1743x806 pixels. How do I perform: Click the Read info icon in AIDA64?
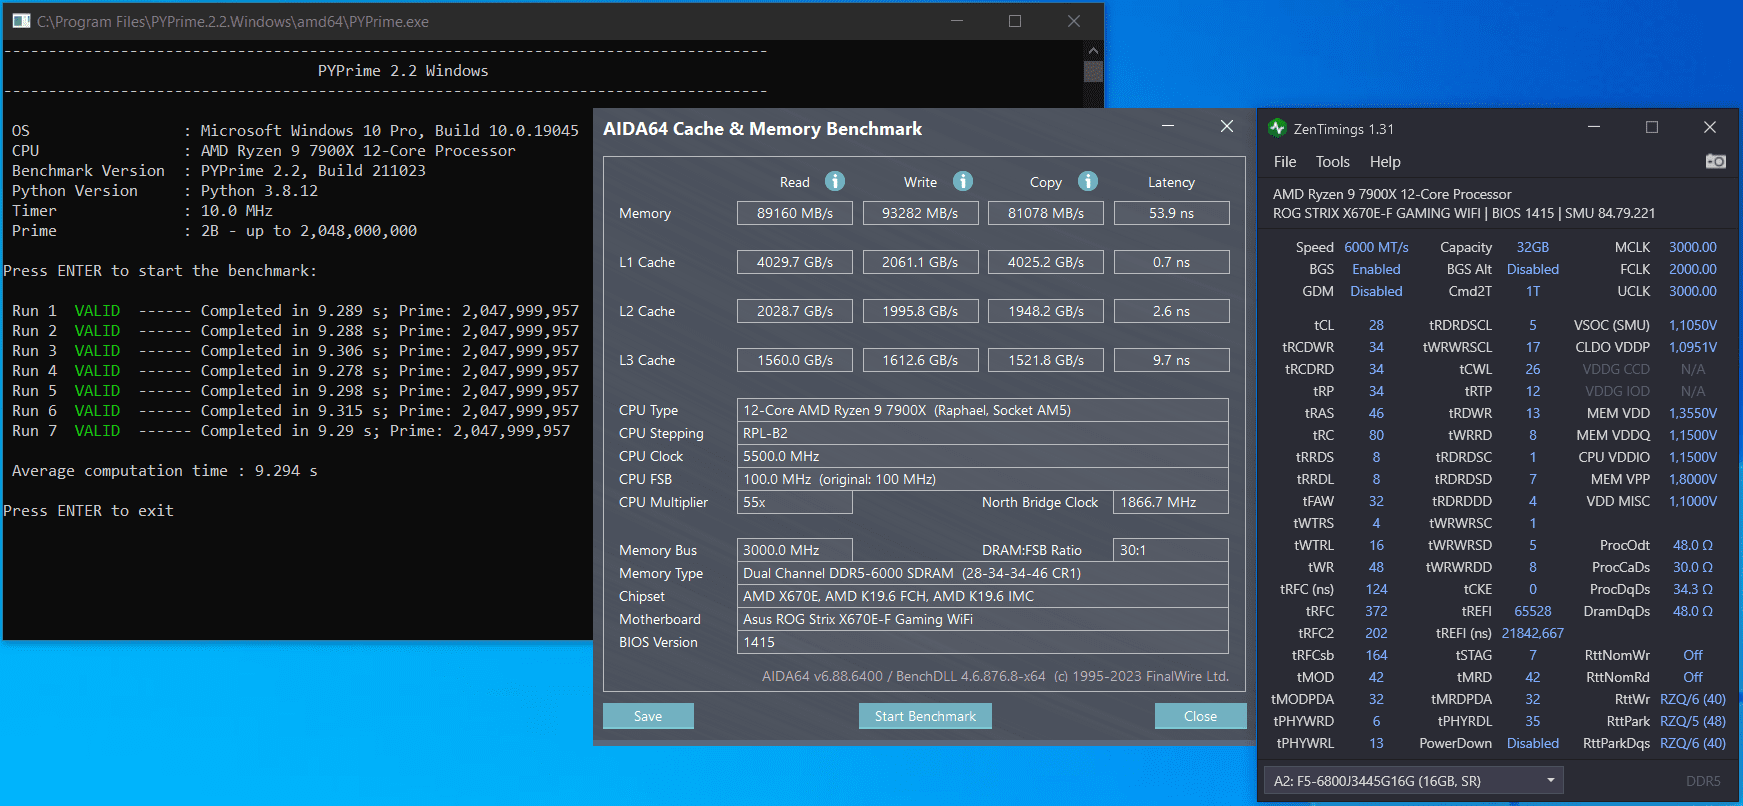point(835,181)
